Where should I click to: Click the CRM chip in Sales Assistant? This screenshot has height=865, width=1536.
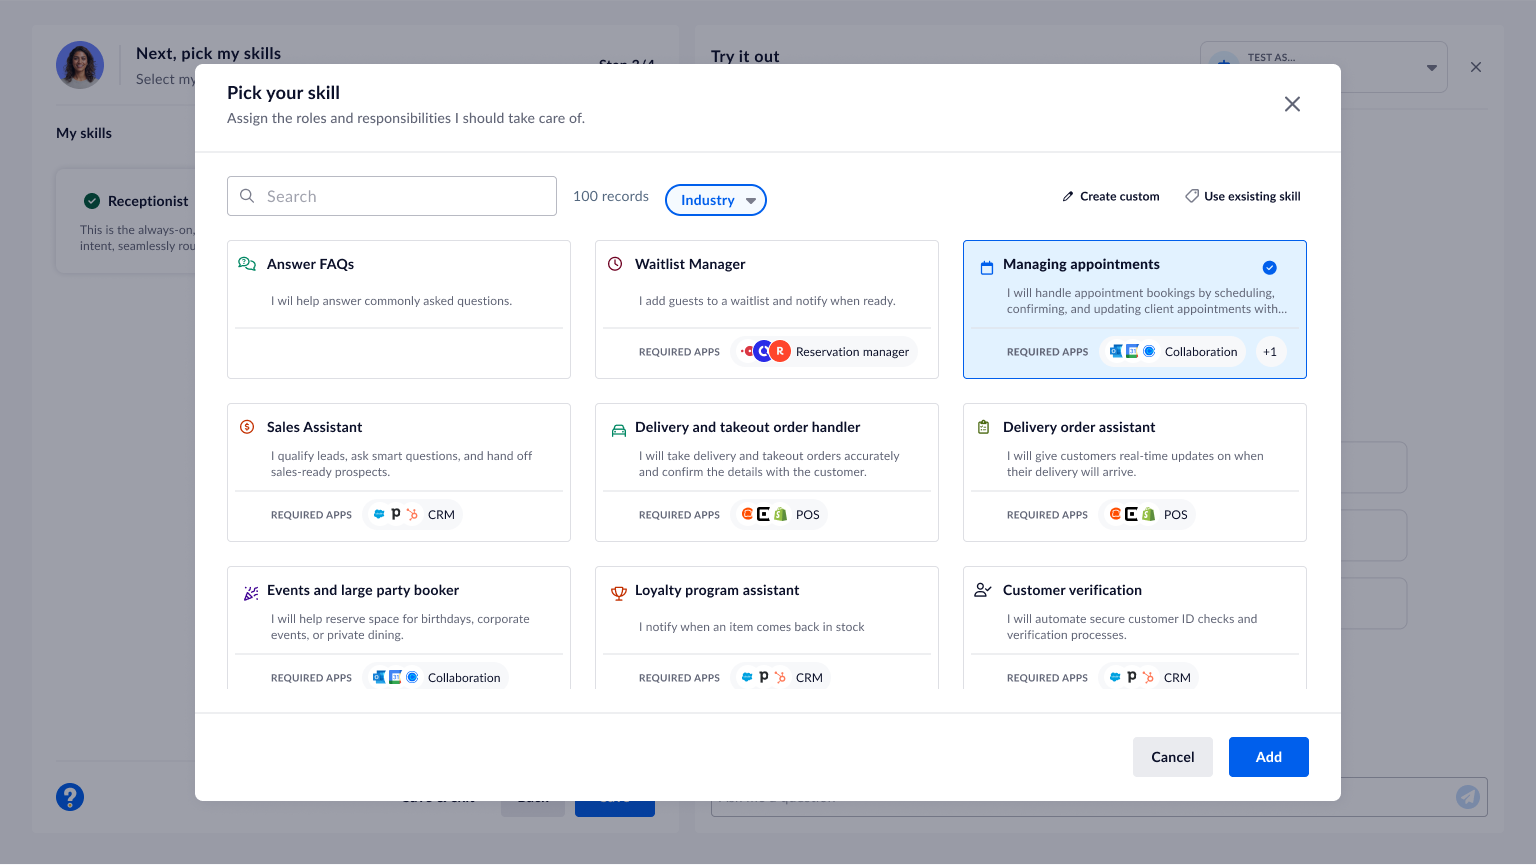412,515
